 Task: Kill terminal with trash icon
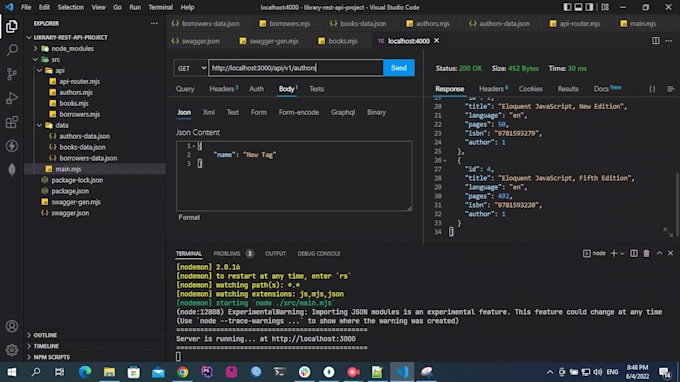[x=646, y=253]
